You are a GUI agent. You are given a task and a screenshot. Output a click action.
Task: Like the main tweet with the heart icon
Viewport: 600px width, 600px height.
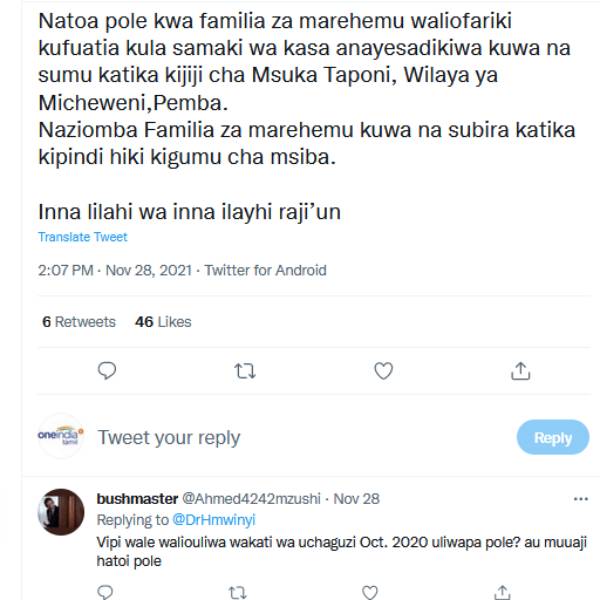click(383, 371)
